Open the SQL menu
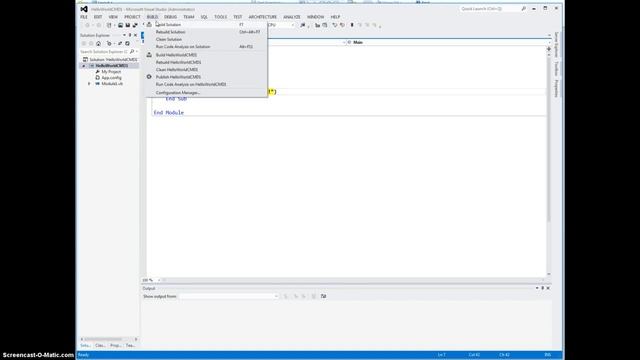Screen dimensions: 640x360 tap(204, 17)
